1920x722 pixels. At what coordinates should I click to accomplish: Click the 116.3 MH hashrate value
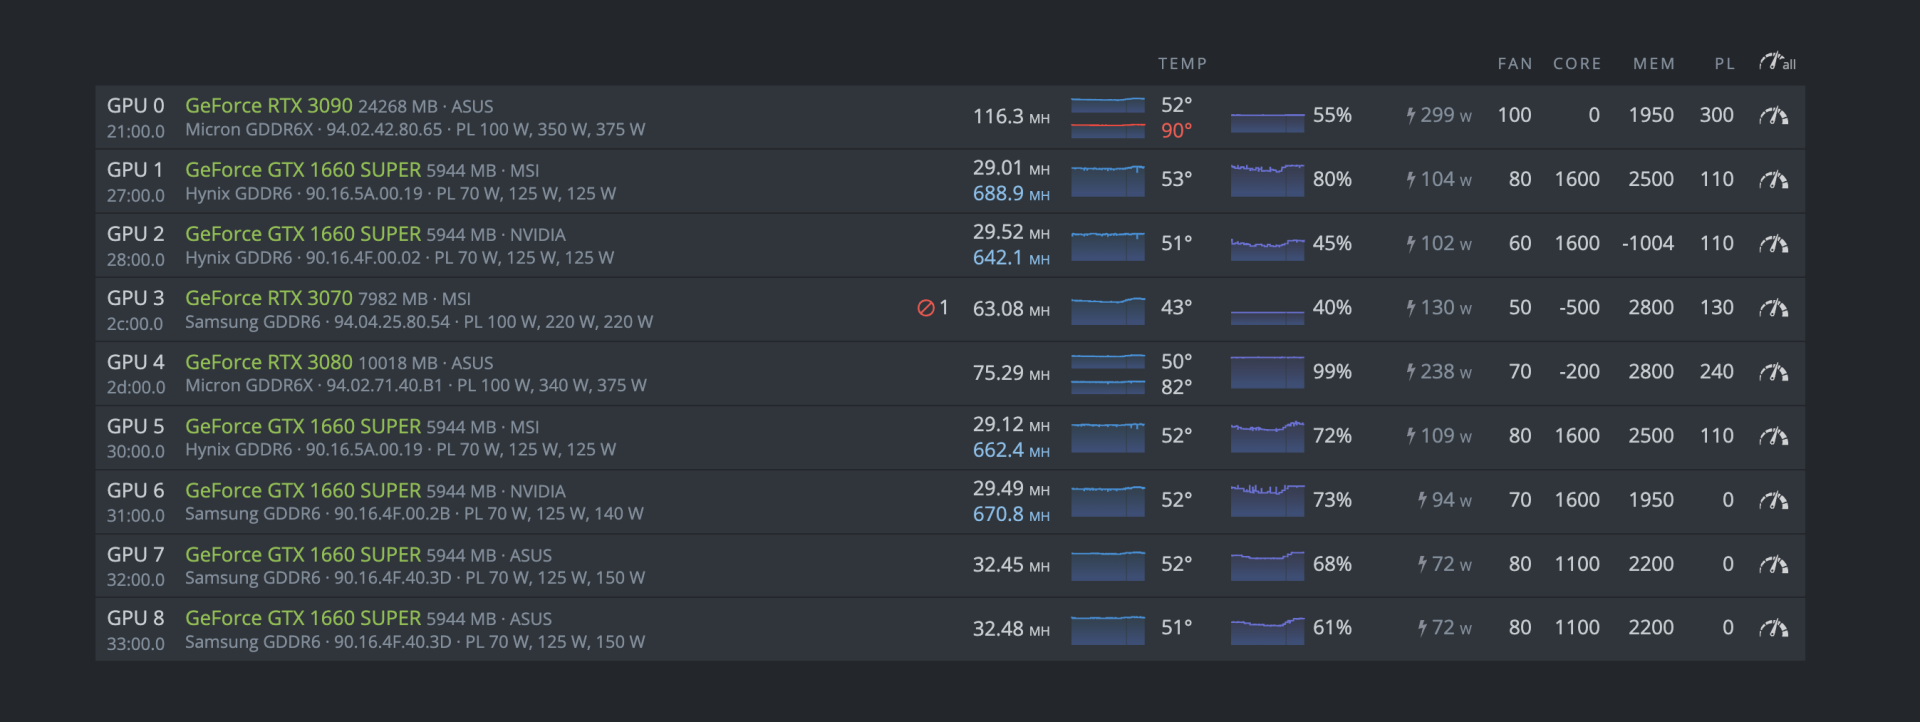pos(1010,116)
